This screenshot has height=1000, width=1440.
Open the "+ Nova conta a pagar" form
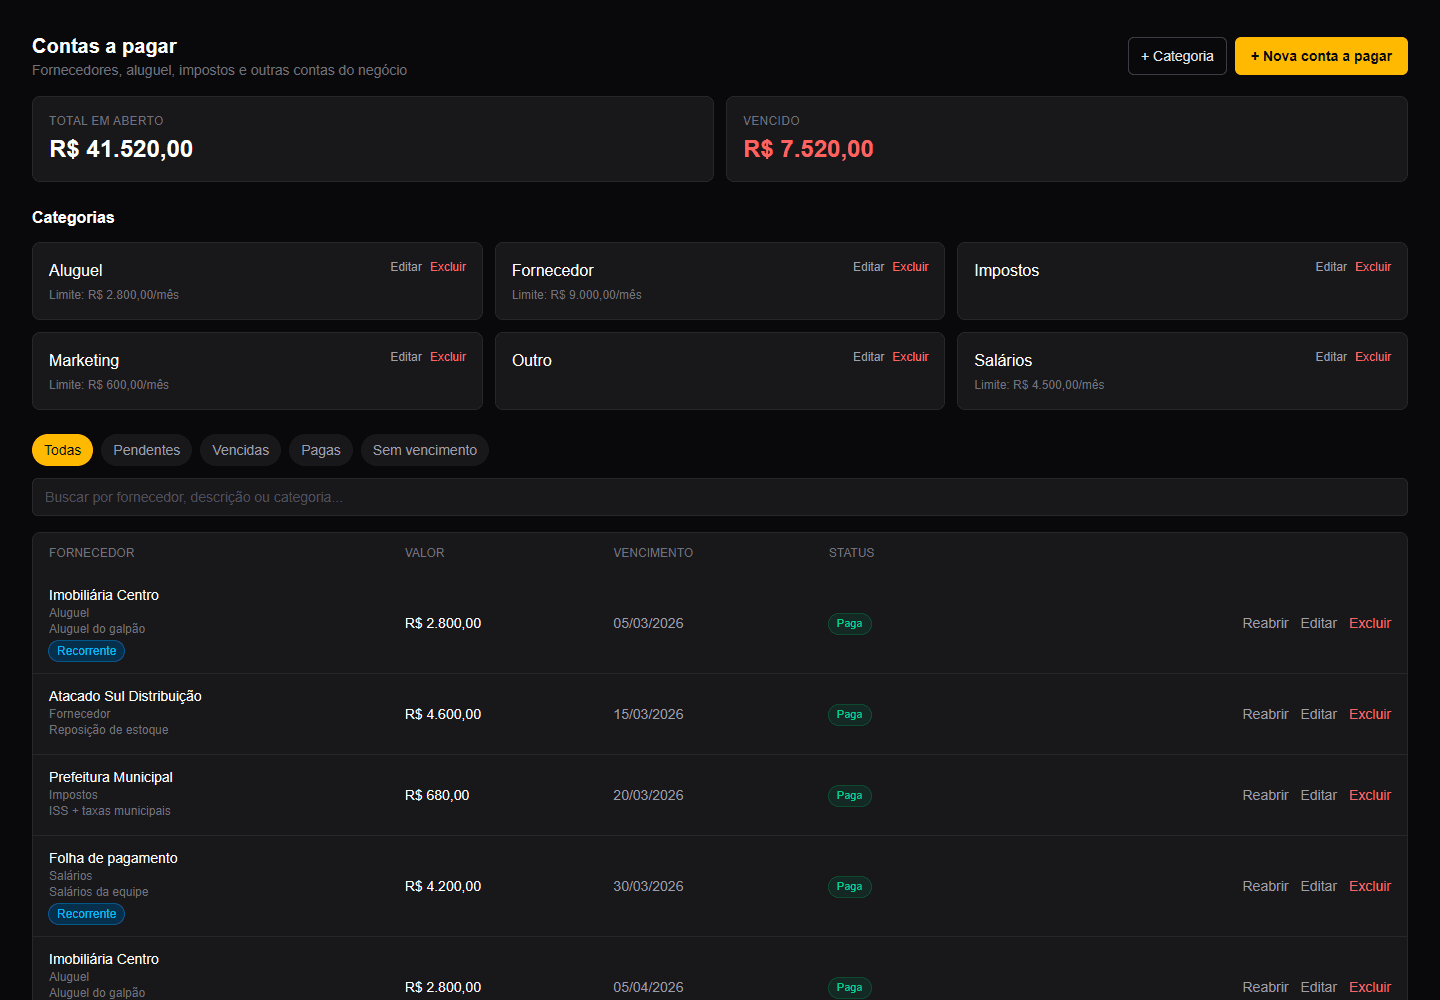[x=1321, y=56]
